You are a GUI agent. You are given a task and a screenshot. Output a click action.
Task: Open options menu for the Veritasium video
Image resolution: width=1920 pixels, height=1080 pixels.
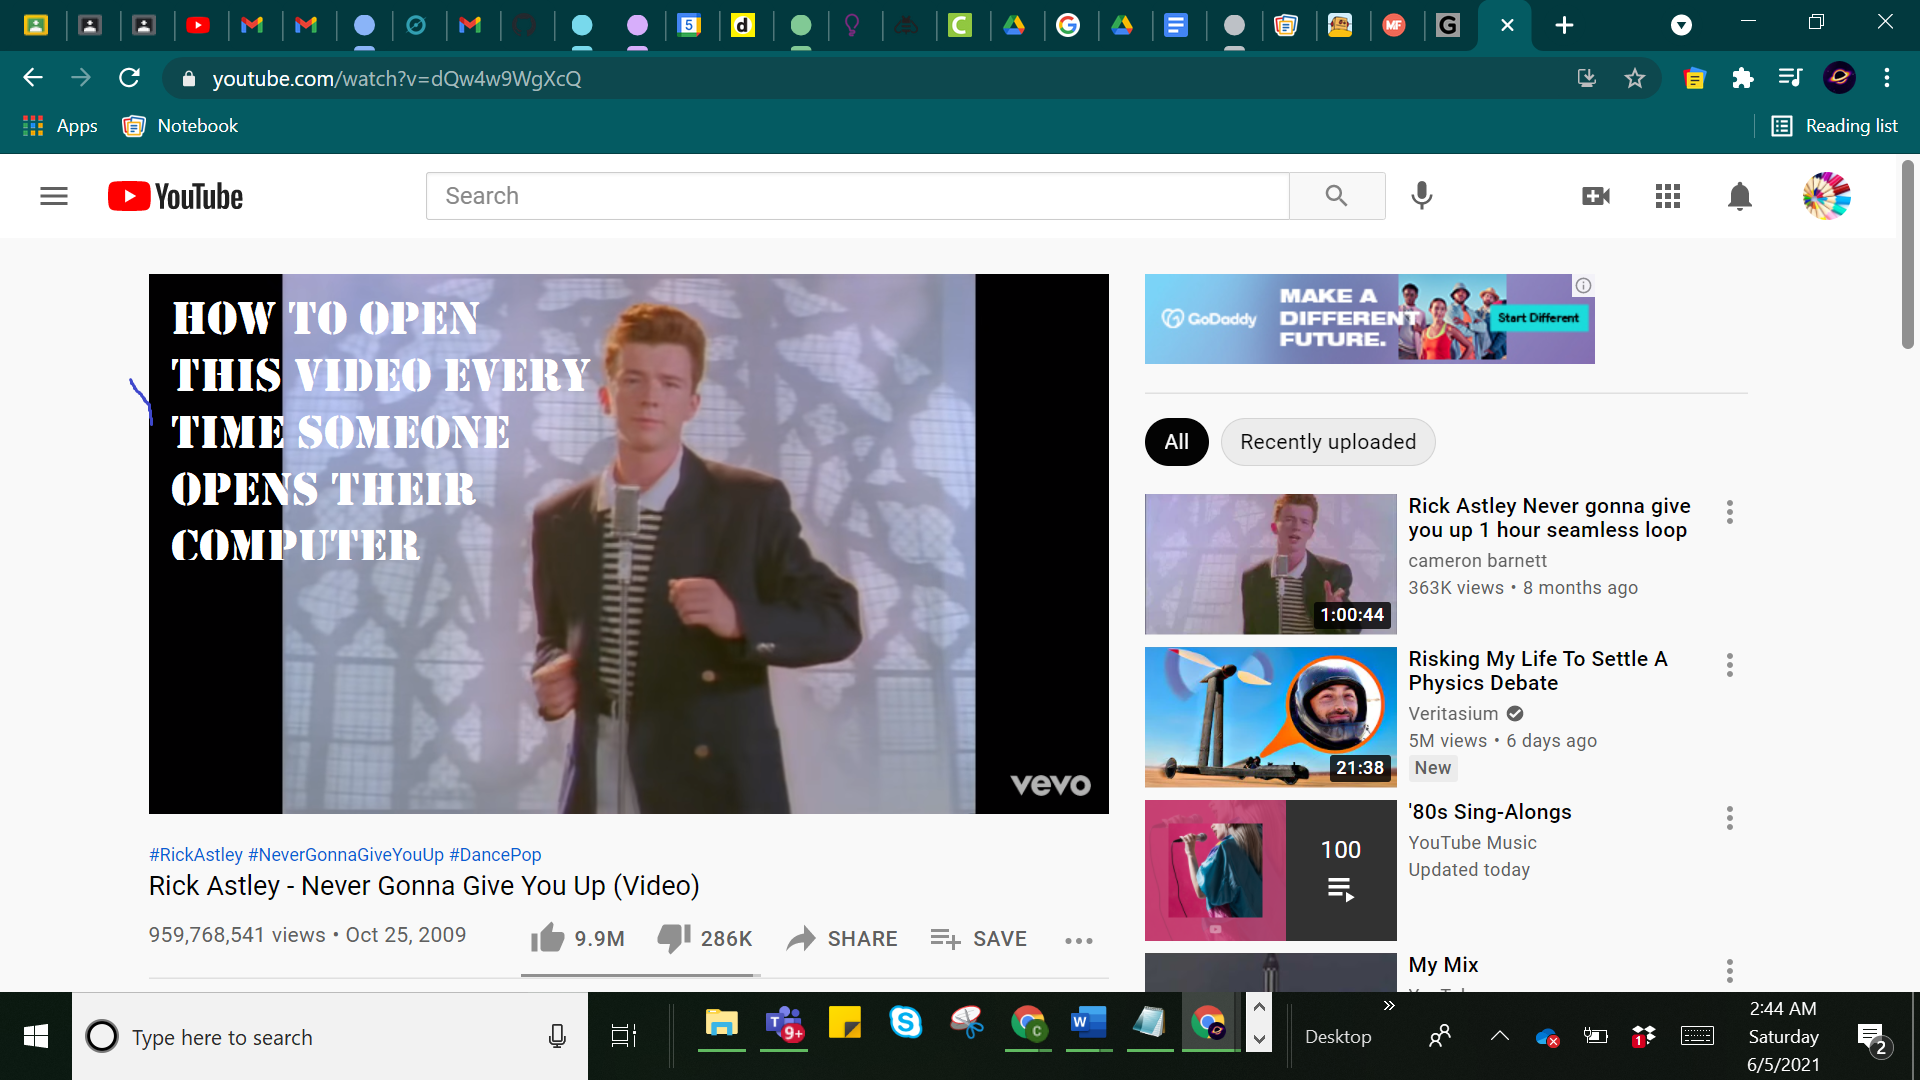click(x=1729, y=664)
